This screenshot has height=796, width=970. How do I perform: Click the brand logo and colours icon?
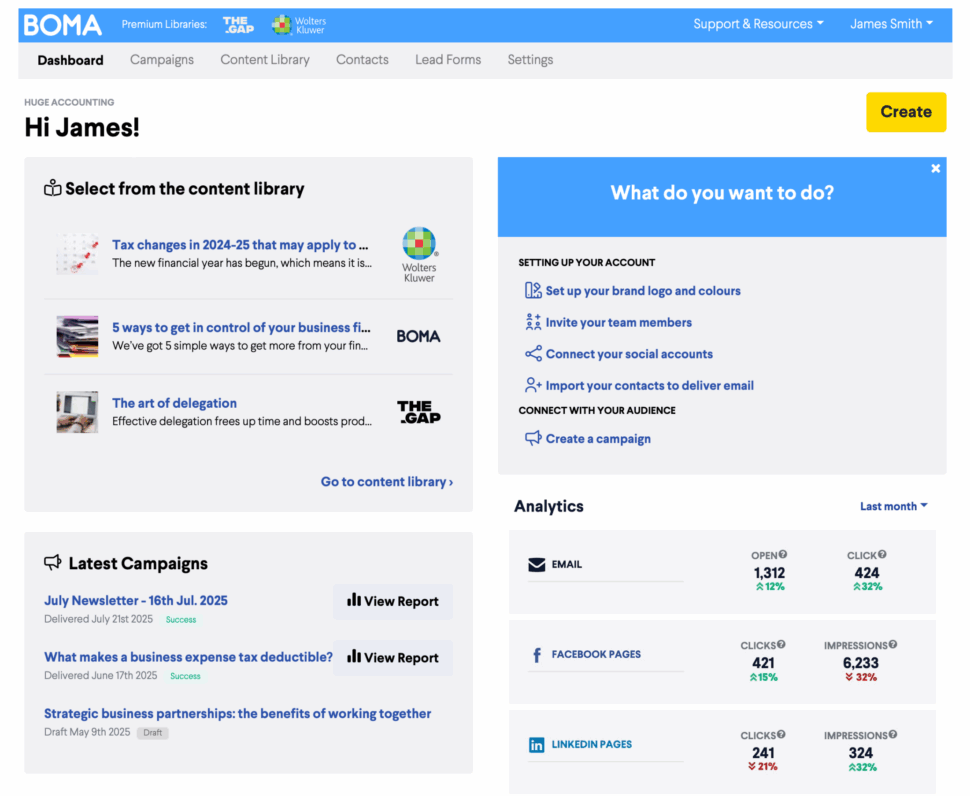click(x=533, y=291)
